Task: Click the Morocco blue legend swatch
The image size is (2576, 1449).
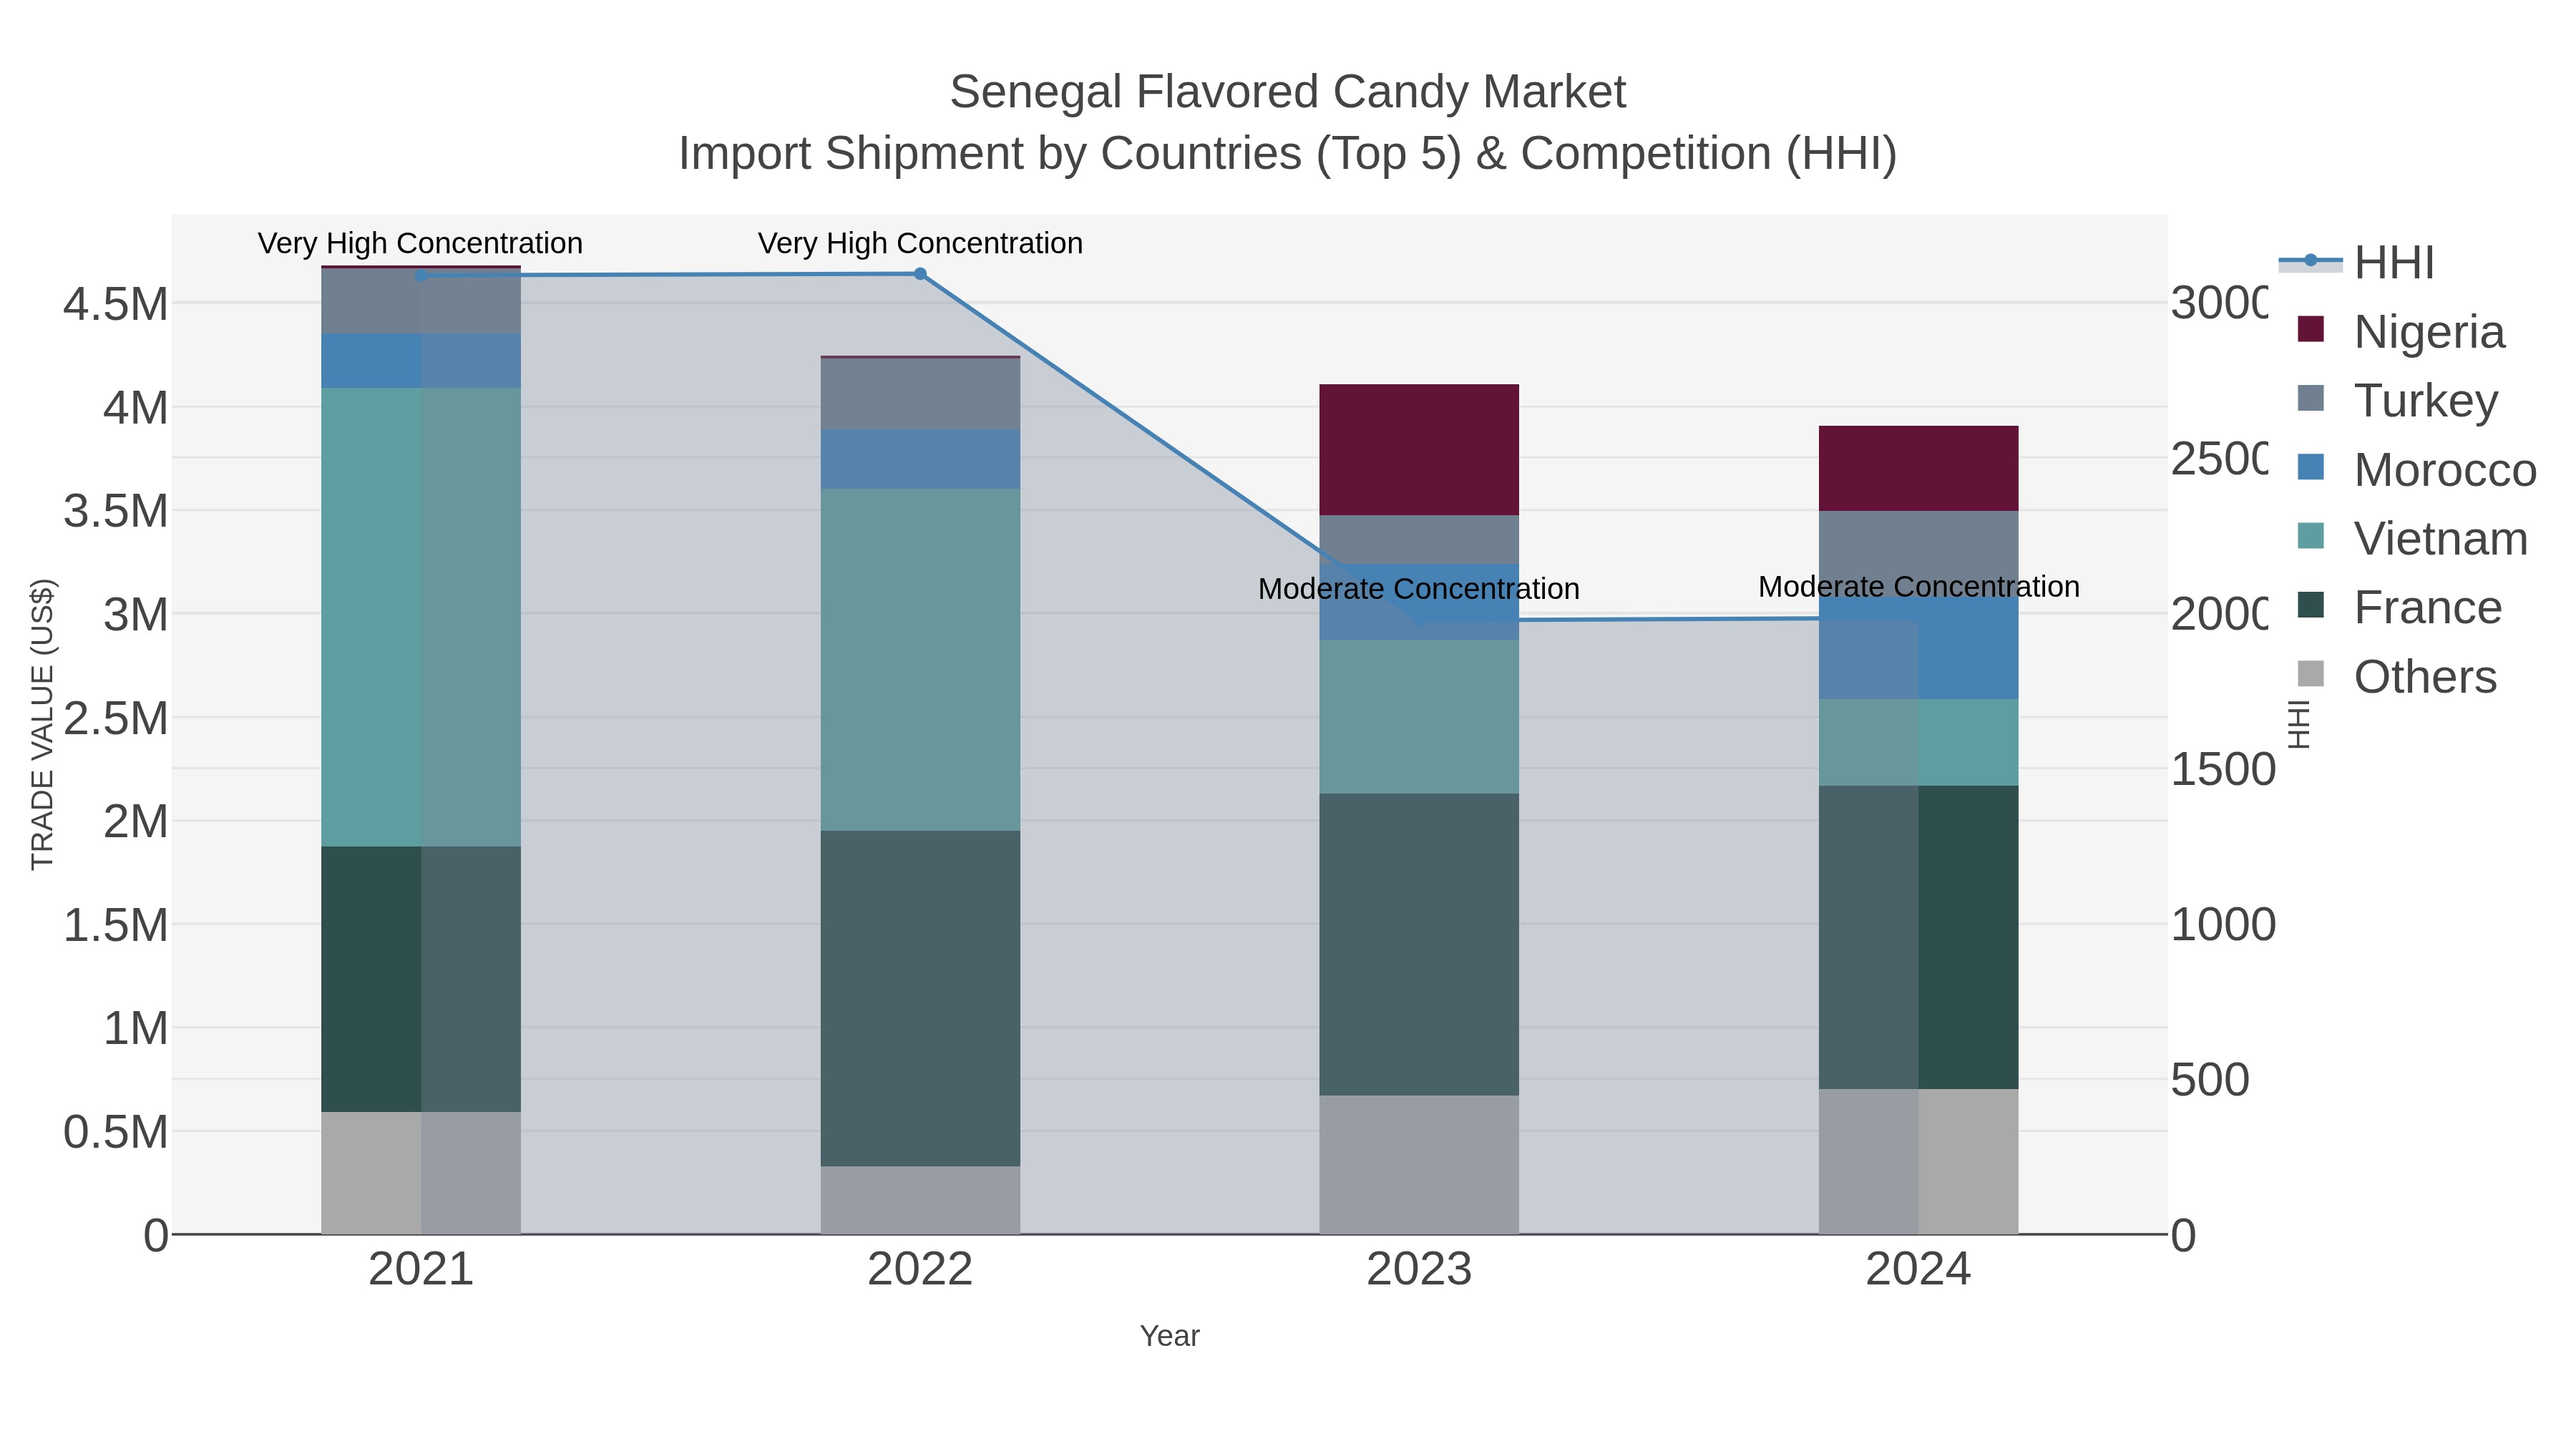Action: click(x=2311, y=467)
